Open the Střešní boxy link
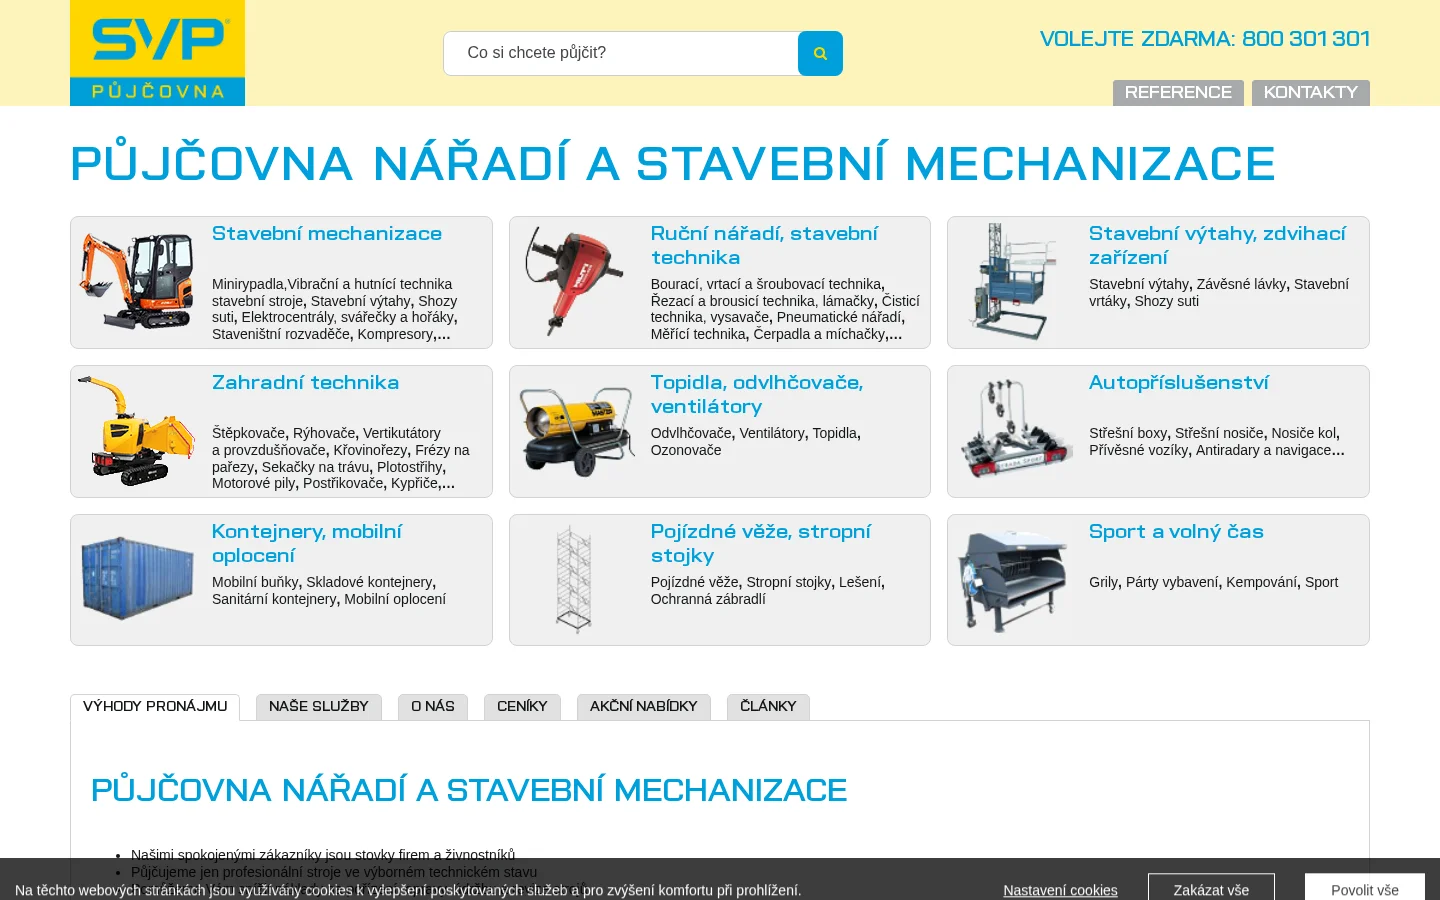 pyautogui.click(x=1128, y=433)
